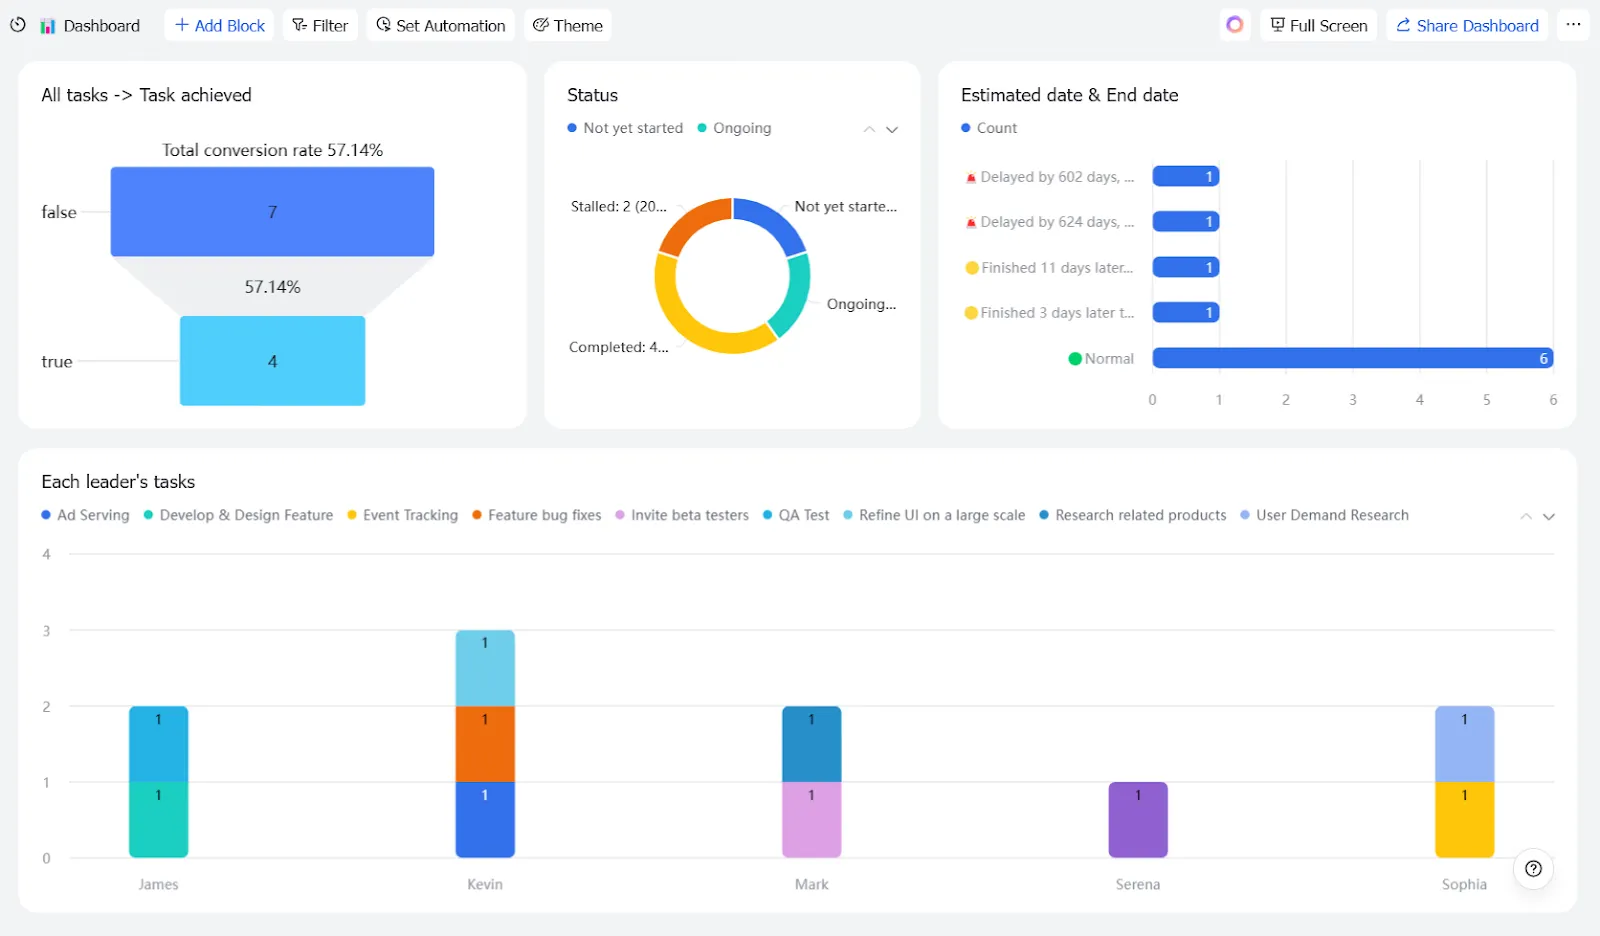Viewport: 1600px width, 936px height.
Task: Toggle the Ongoing legend in Status chart
Action: tap(734, 128)
